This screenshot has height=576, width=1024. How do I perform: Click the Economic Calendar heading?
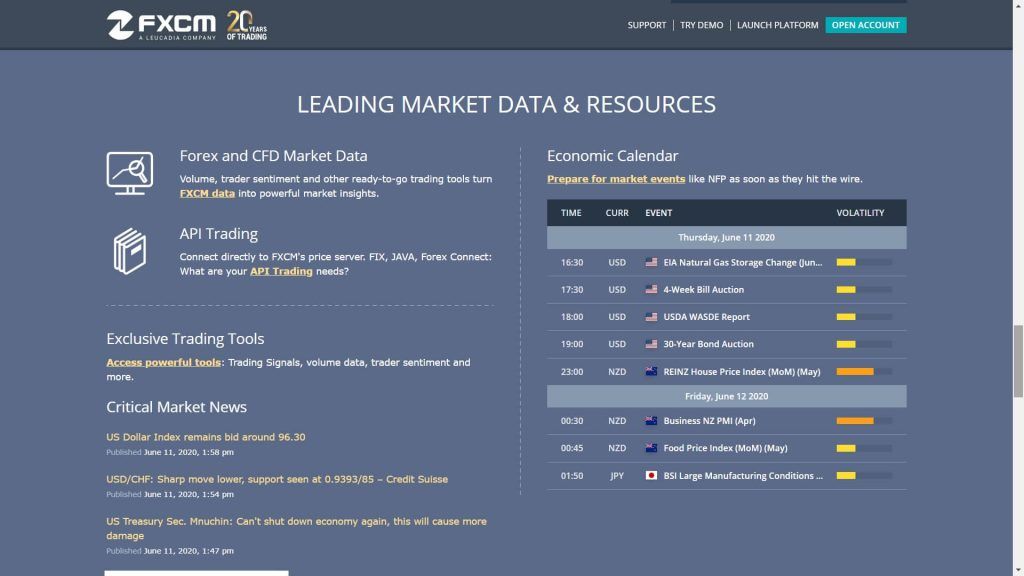pyautogui.click(x=613, y=155)
